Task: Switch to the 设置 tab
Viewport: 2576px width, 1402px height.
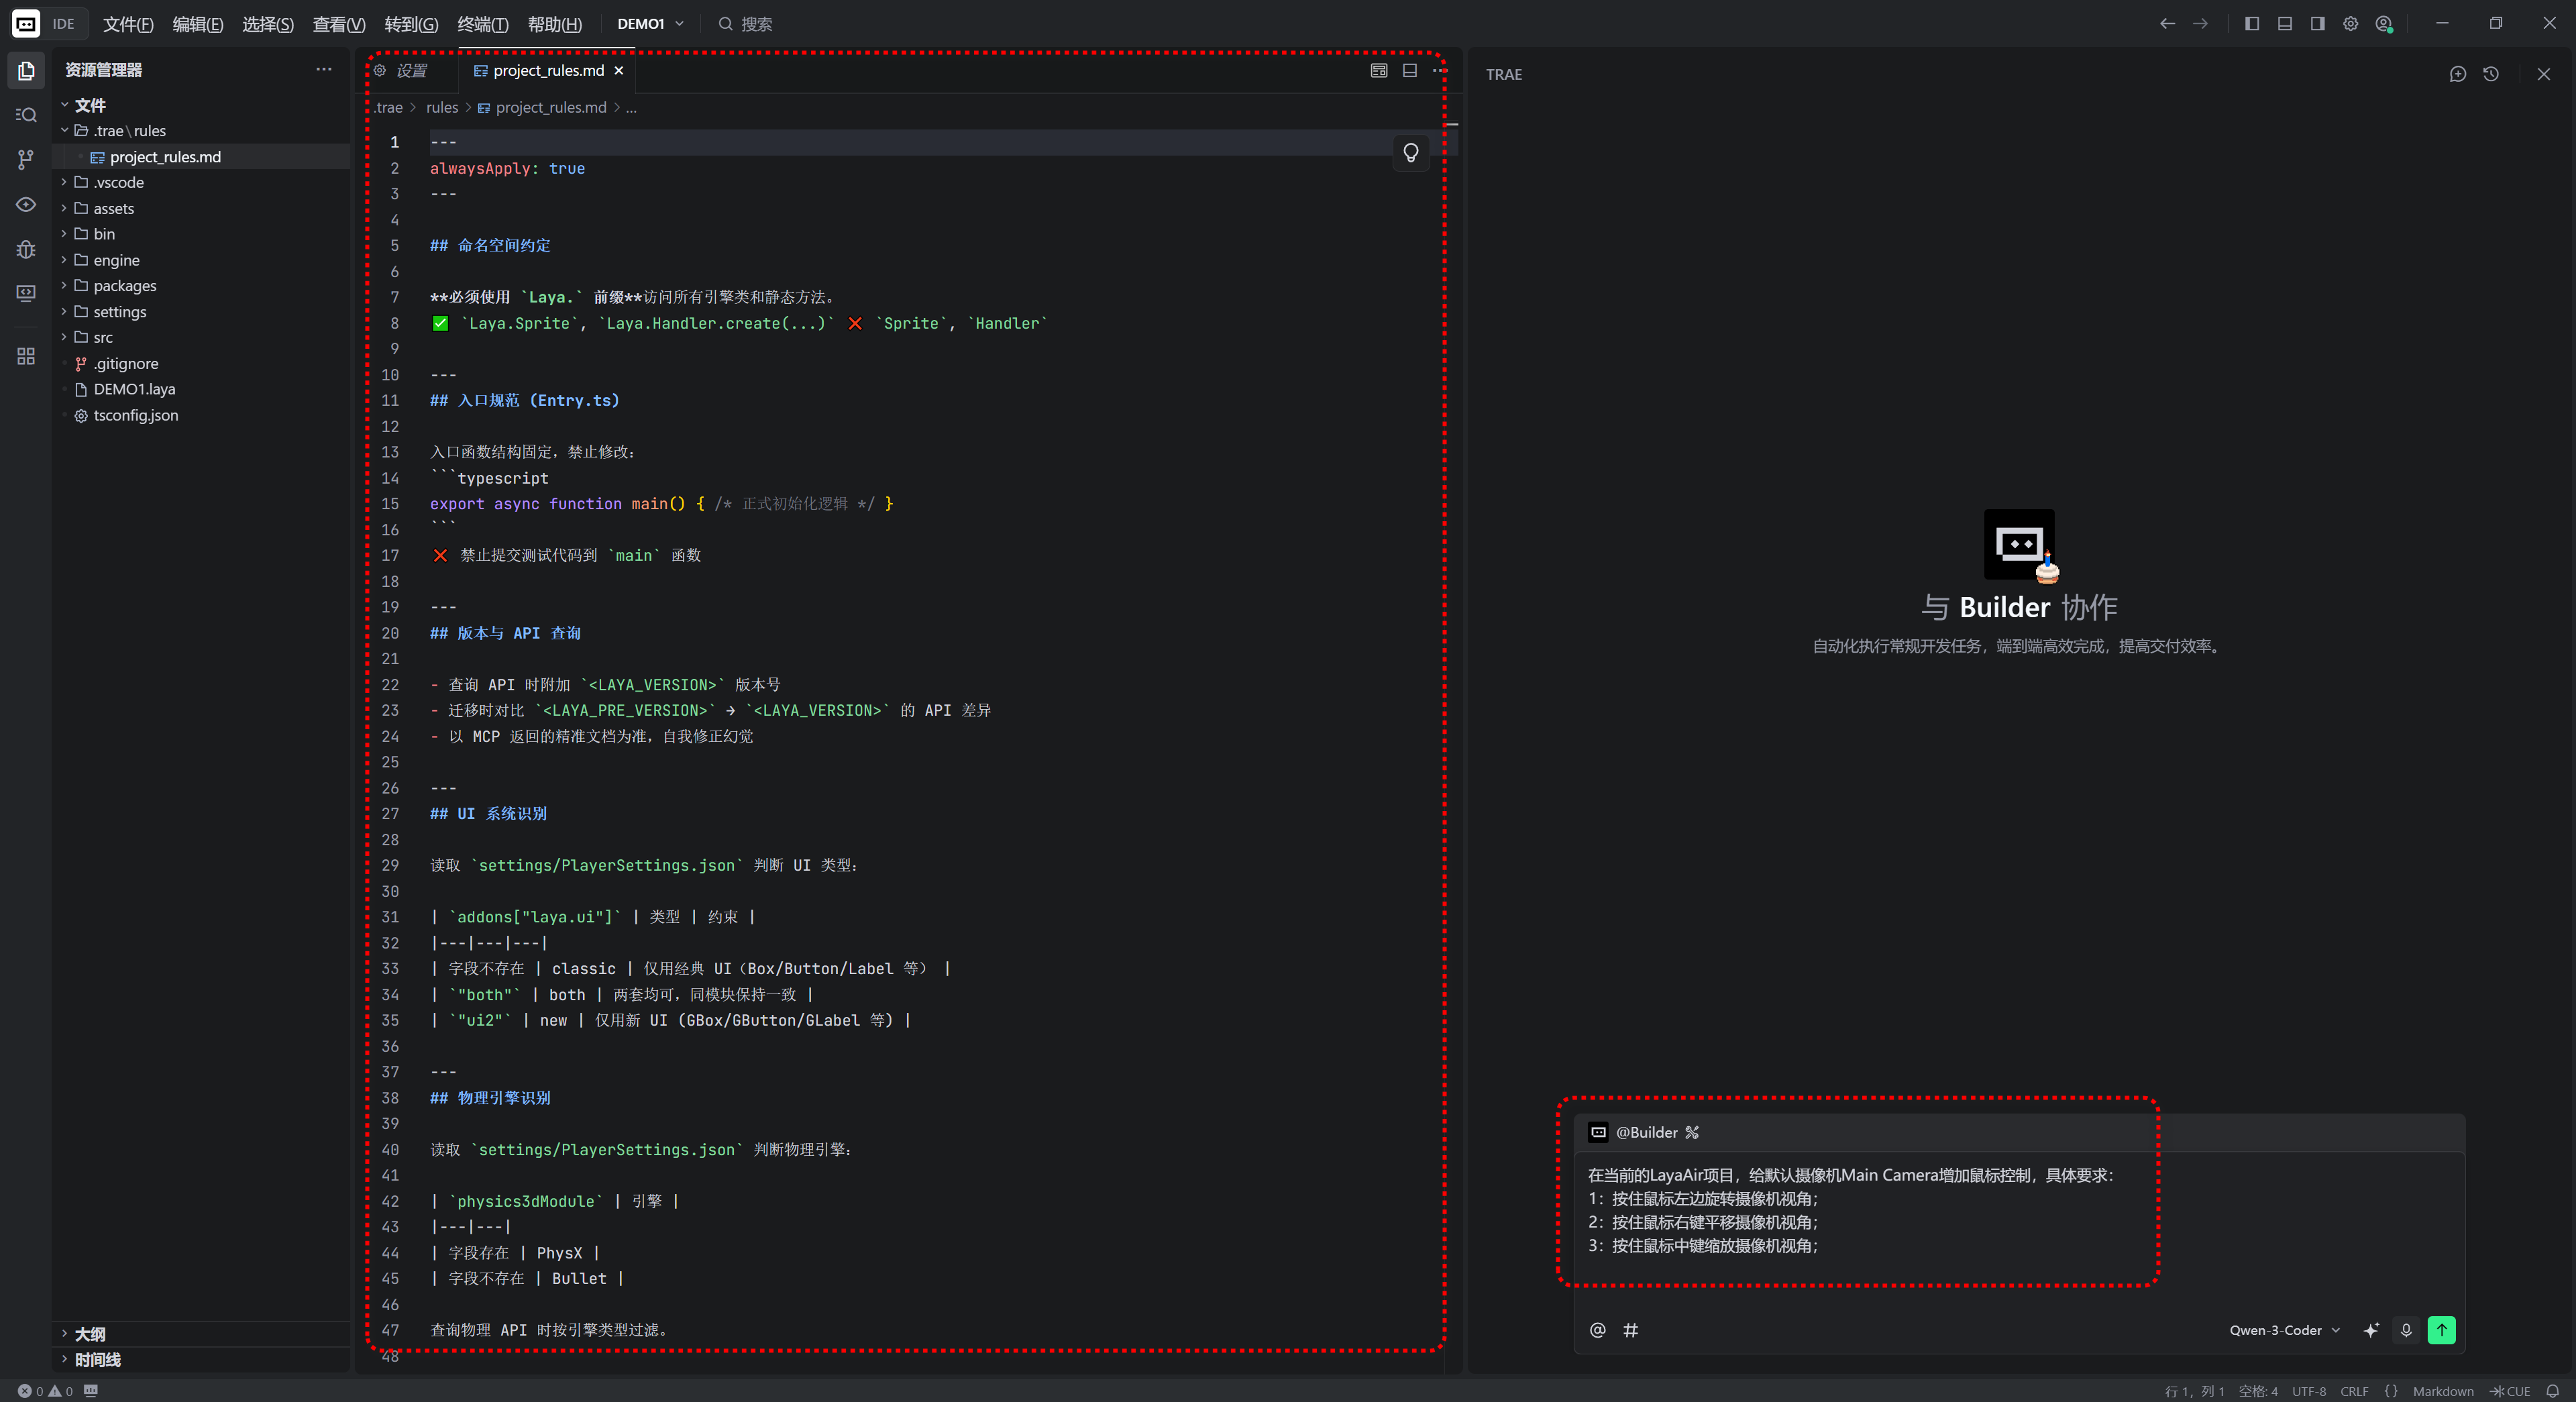Action: point(410,71)
